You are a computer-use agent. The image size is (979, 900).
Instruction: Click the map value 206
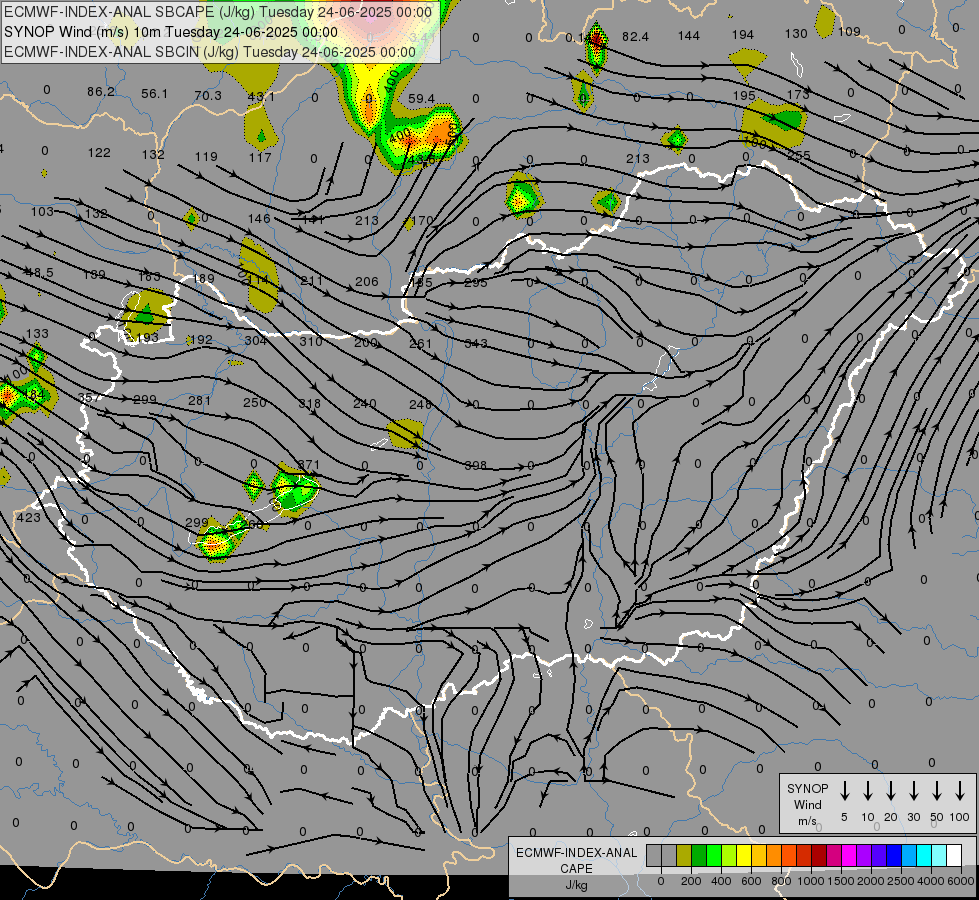(367, 282)
